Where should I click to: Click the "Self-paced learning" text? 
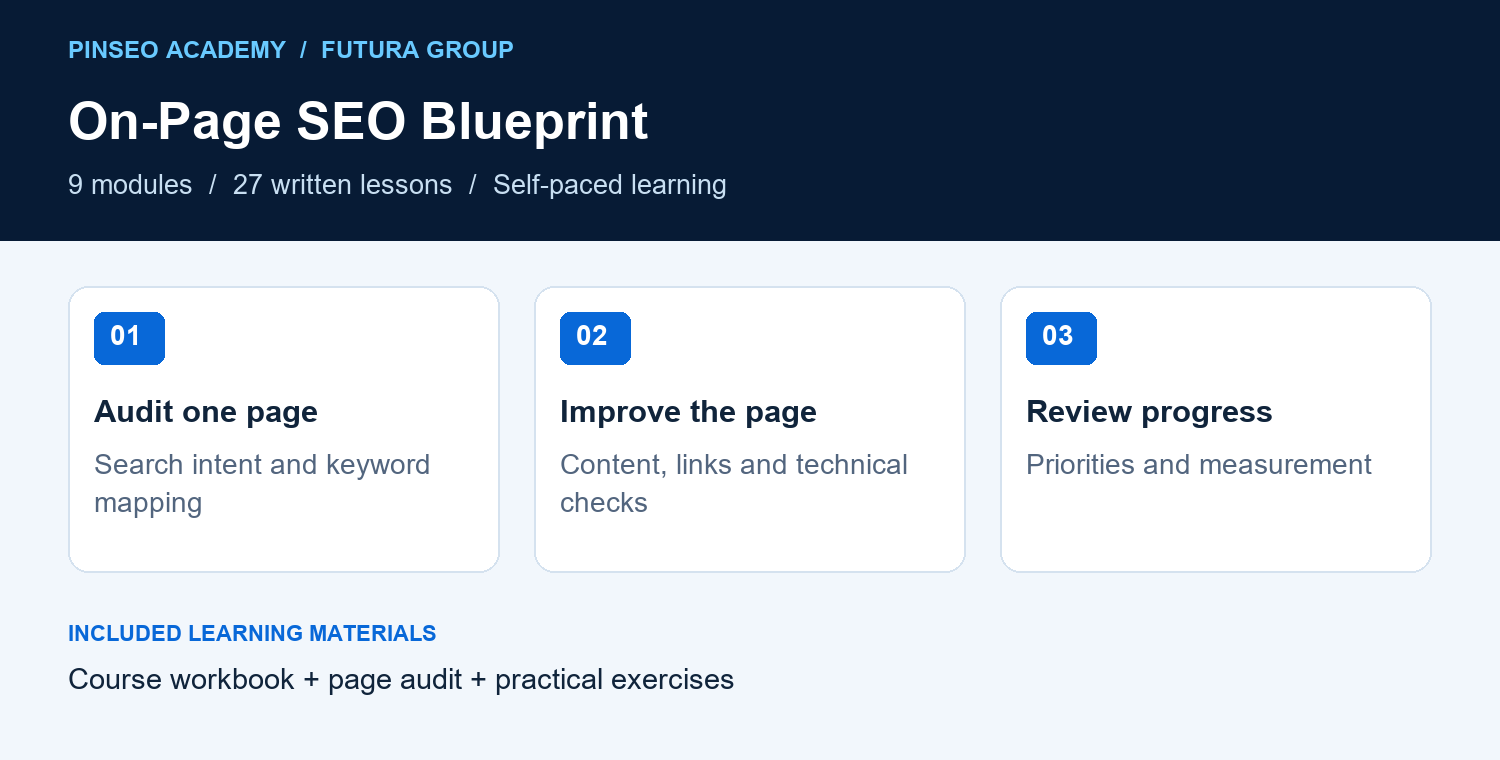(610, 185)
